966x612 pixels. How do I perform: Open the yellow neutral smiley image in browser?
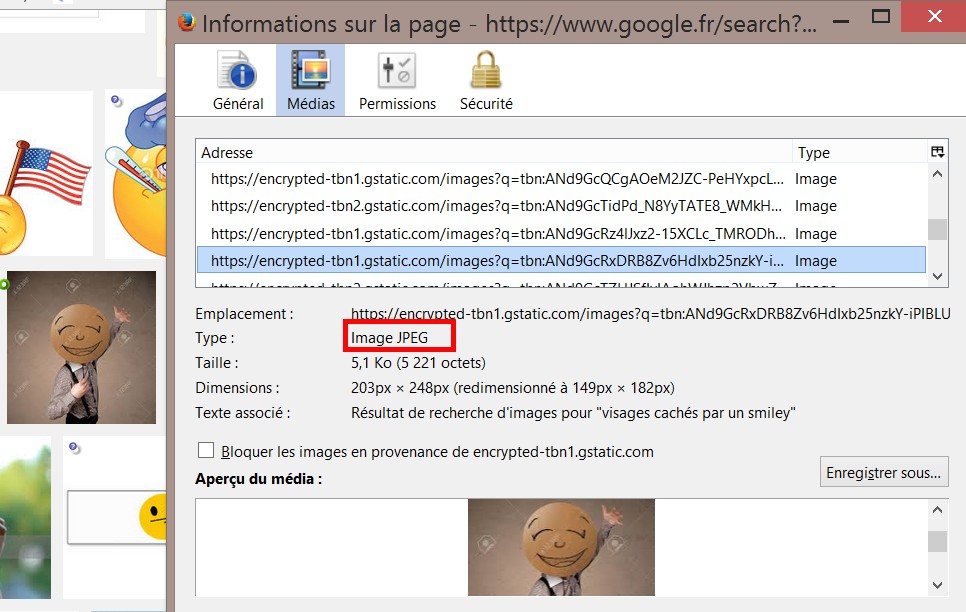[117, 516]
